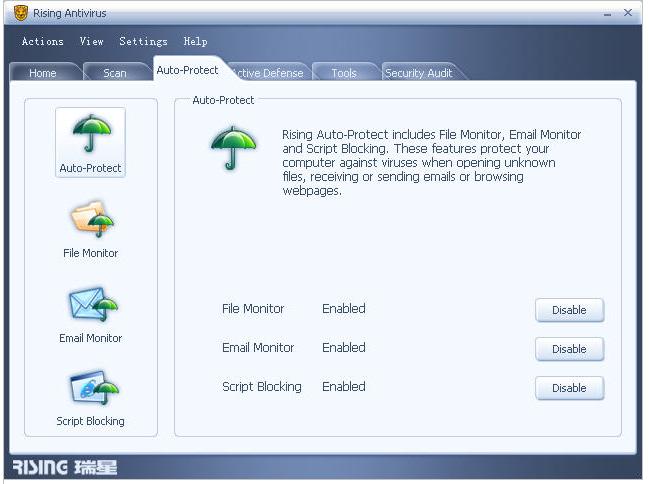
Task: Switch to the Home tab
Action: [43, 73]
